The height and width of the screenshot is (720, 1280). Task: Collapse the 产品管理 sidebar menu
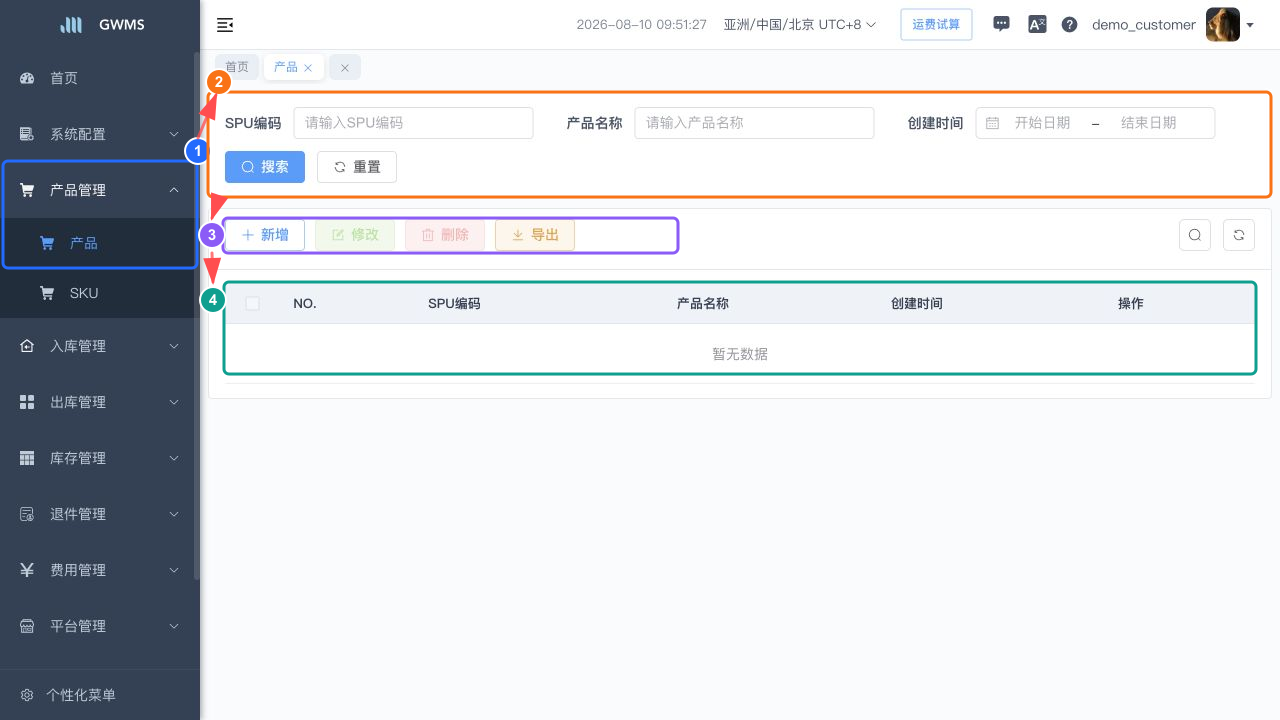click(100, 190)
